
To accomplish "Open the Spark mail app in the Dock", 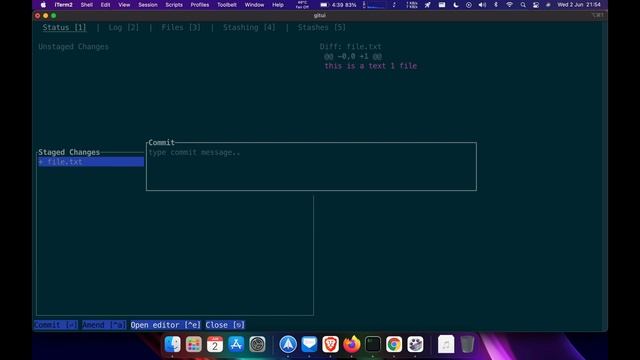I will coord(288,344).
